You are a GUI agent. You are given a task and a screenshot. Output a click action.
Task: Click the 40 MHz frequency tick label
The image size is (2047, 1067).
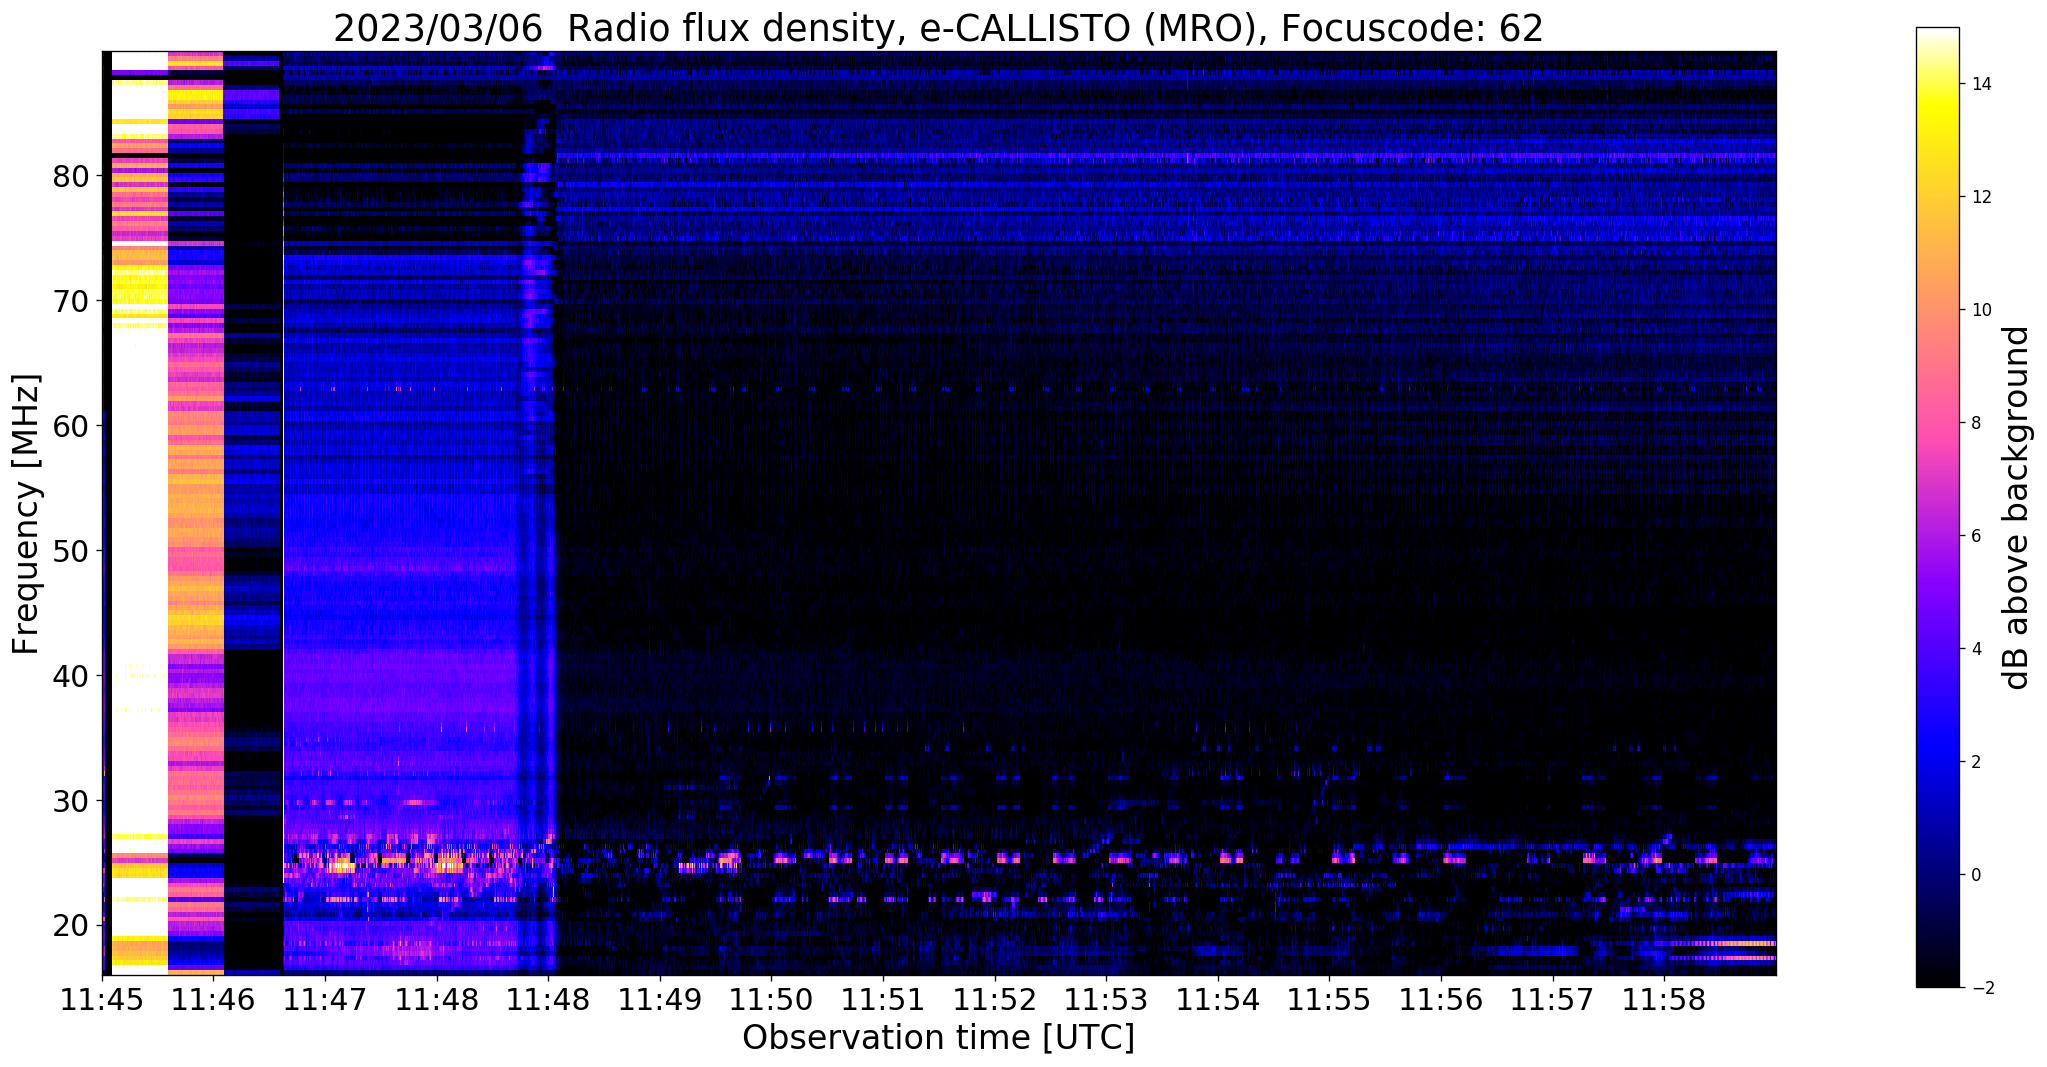point(71,676)
